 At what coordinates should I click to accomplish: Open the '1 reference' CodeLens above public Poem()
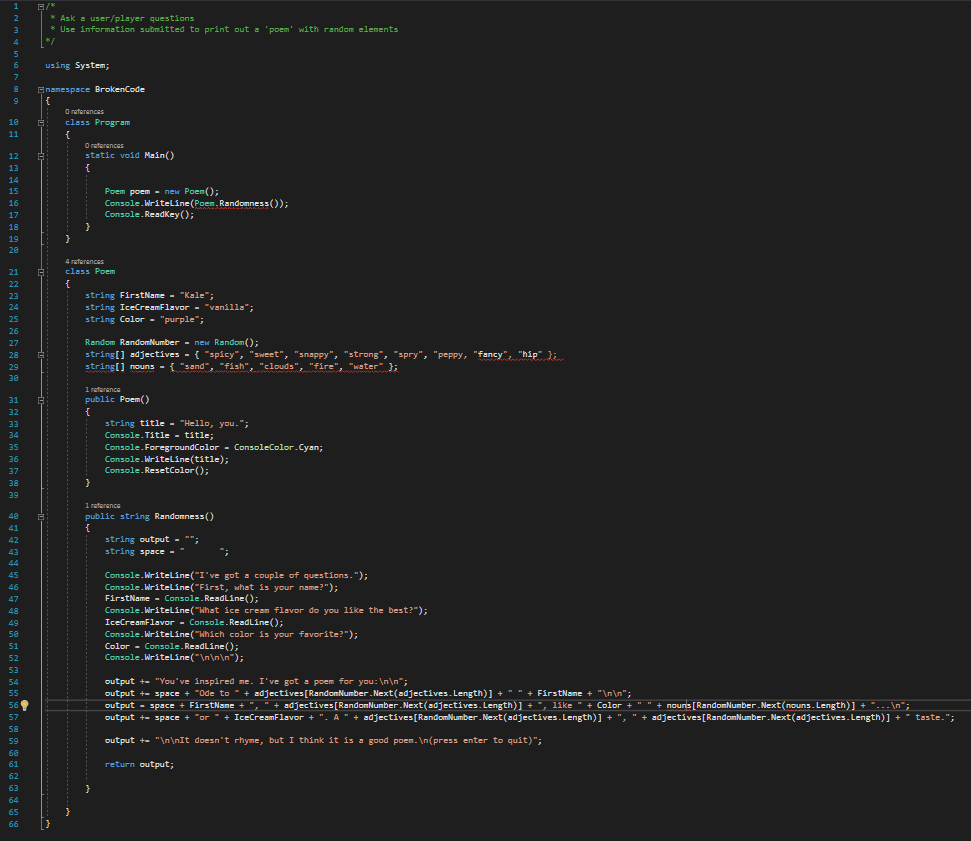pos(103,390)
